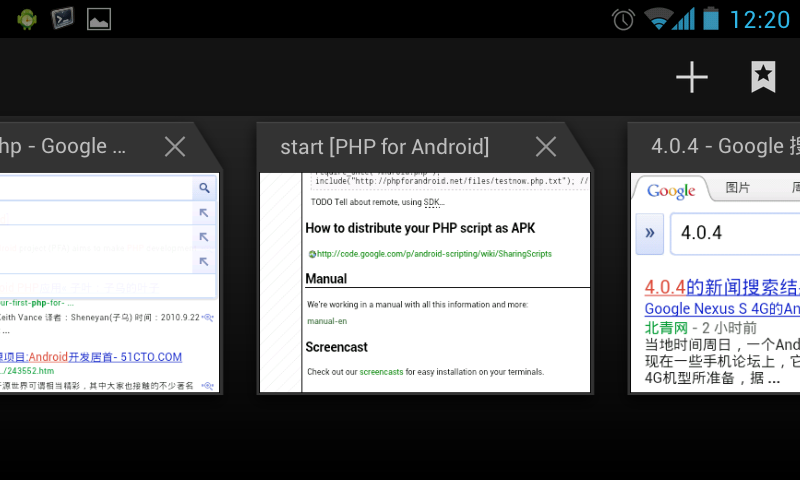This screenshot has height=480, width=800.
Task: Tap the green Android notification icon
Action: [x=27, y=19]
